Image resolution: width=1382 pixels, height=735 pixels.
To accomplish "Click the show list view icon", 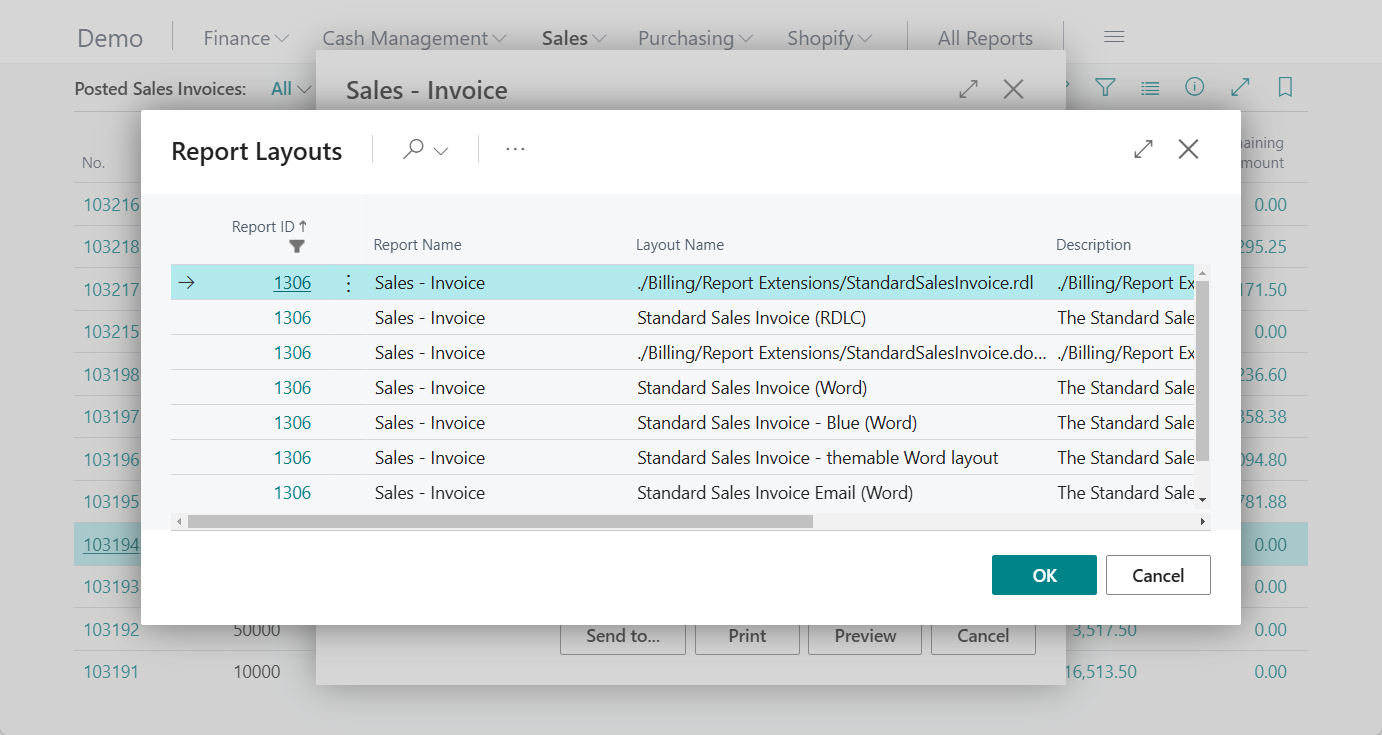I will tap(1149, 88).
